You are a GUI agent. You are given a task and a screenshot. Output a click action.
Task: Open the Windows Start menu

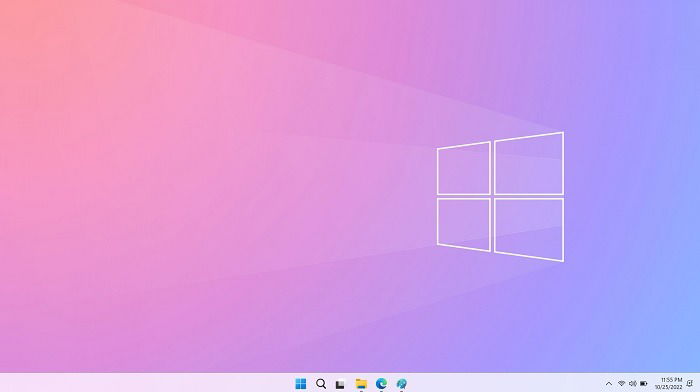[301, 384]
